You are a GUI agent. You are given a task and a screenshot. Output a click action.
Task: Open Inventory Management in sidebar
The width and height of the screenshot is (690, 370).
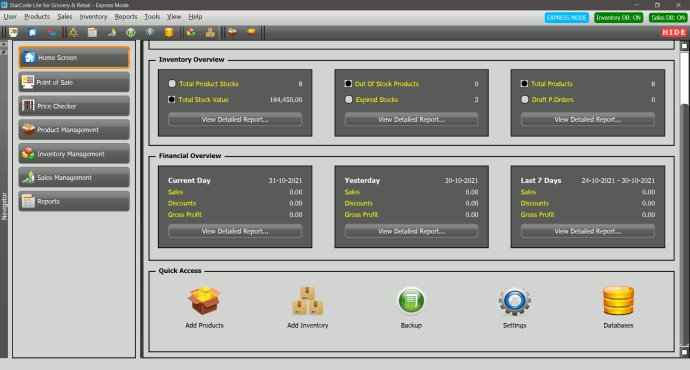(74, 154)
